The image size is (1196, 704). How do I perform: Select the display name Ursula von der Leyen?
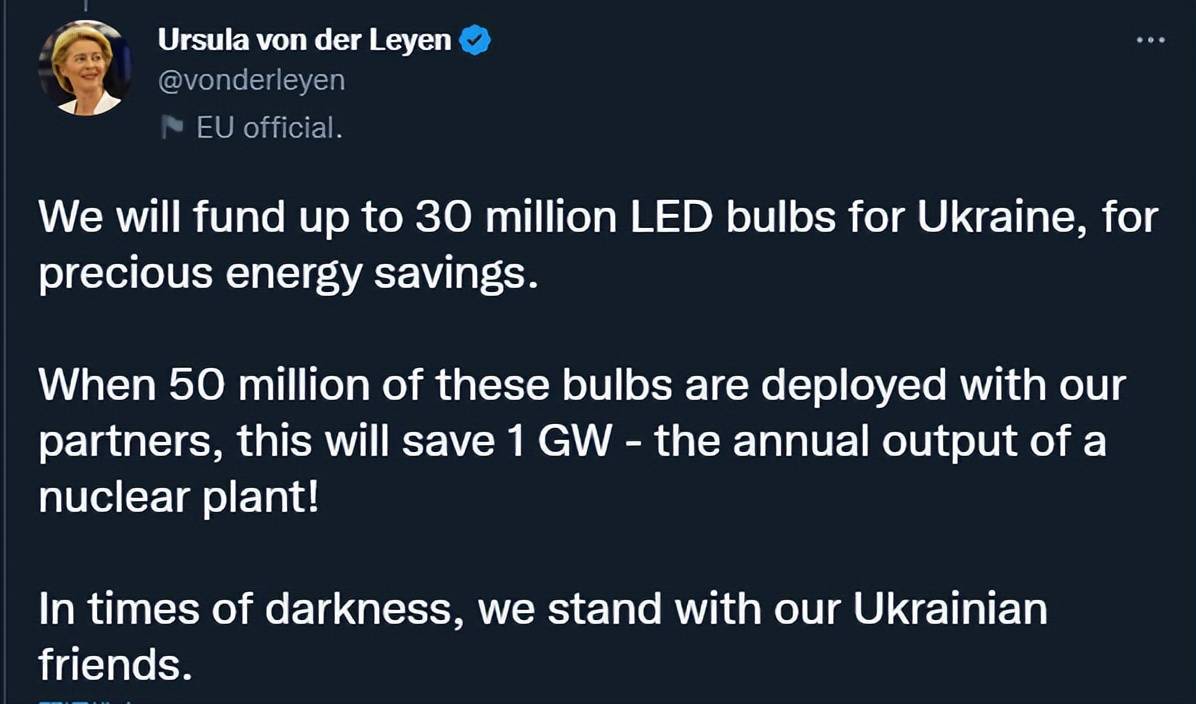tap(304, 40)
